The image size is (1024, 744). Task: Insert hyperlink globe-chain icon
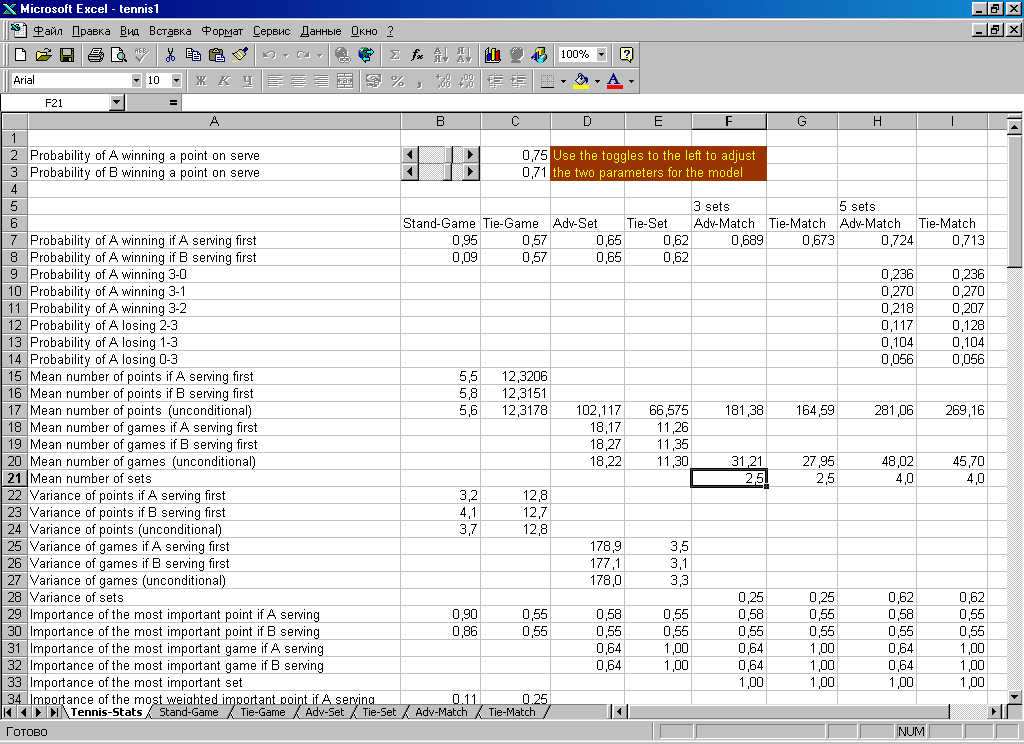(342, 55)
